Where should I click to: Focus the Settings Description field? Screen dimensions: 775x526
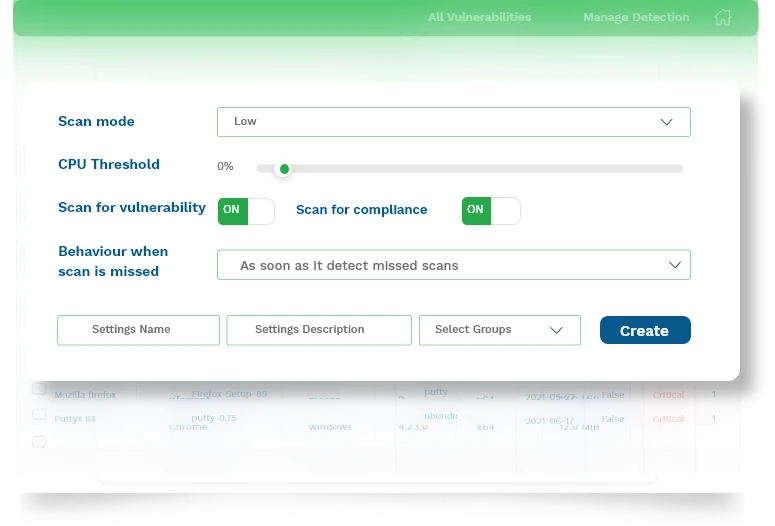point(319,330)
